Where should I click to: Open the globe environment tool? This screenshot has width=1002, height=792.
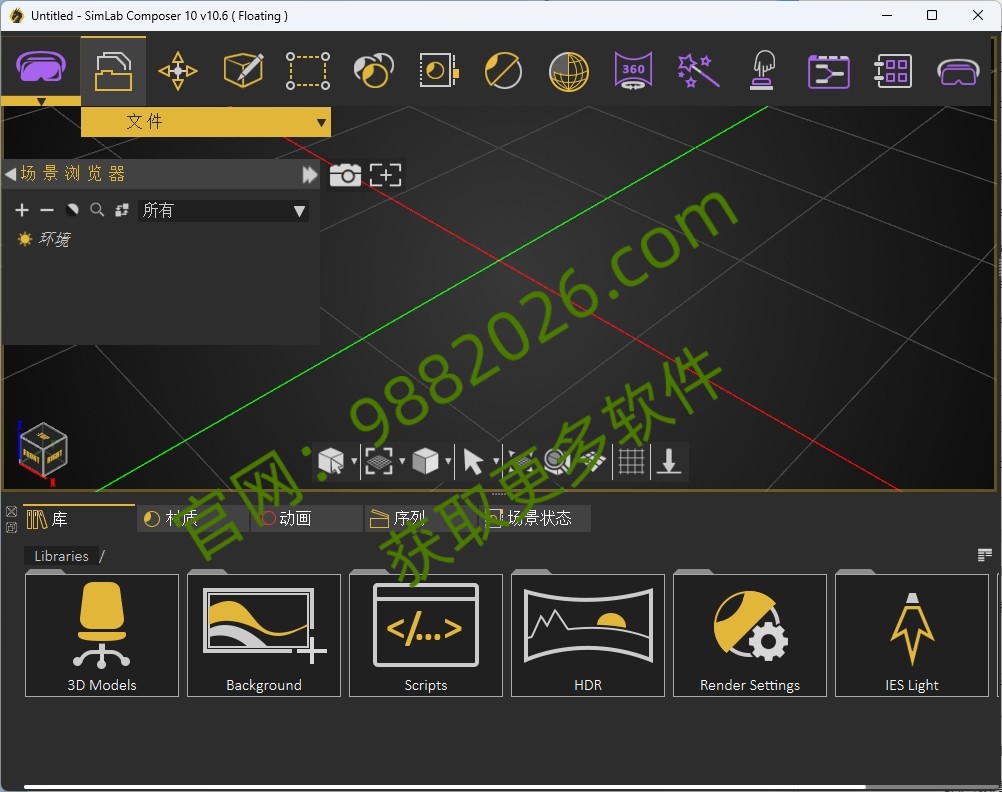pyautogui.click(x=569, y=71)
